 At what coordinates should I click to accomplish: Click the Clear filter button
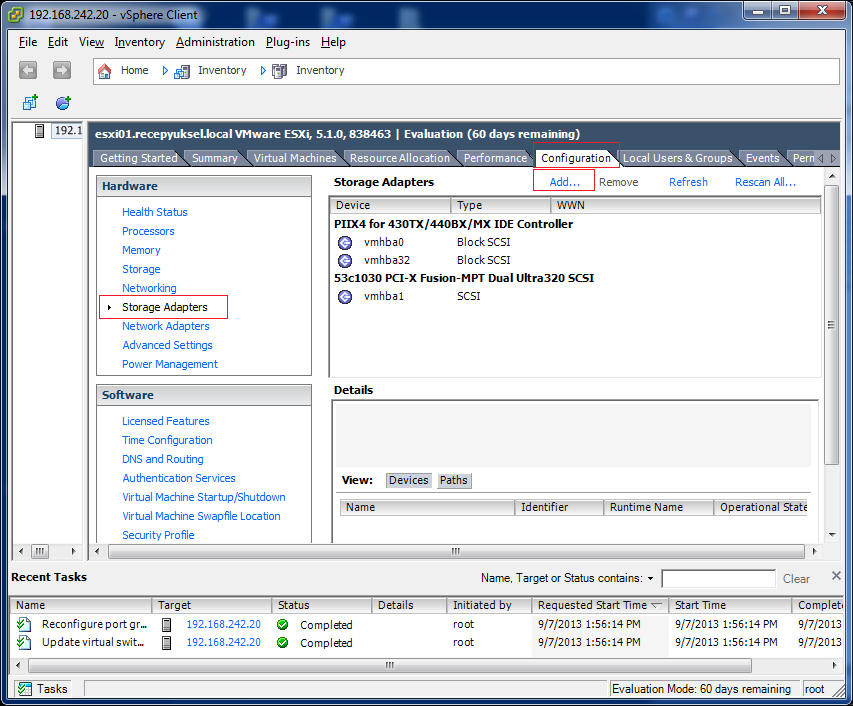point(796,579)
